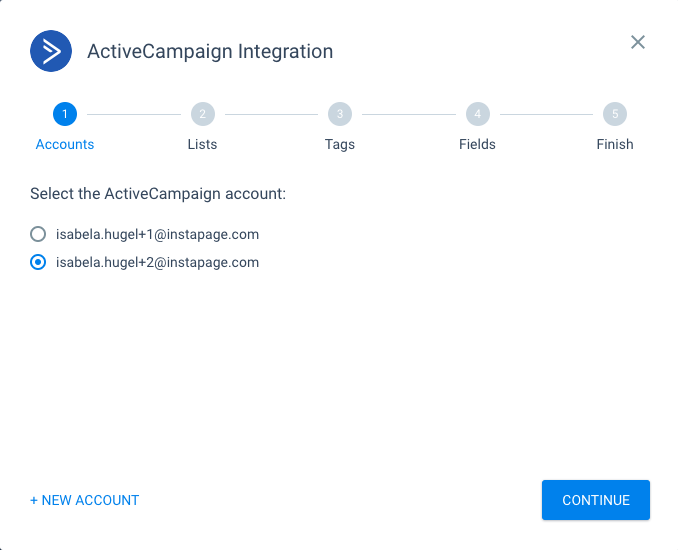678x550 pixels.
Task: Click the step 1 circle
Action: pyautogui.click(x=65, y=114)
